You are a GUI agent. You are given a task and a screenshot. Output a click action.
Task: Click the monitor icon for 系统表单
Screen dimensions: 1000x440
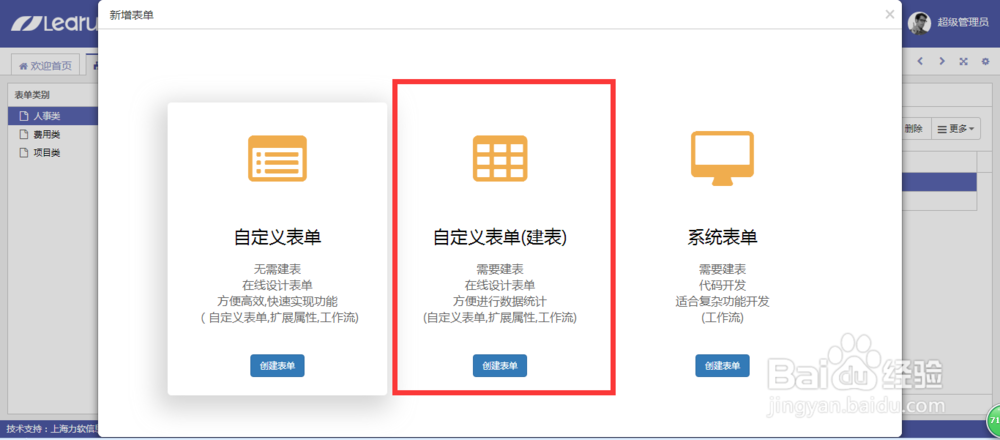[x=723, y=158]
